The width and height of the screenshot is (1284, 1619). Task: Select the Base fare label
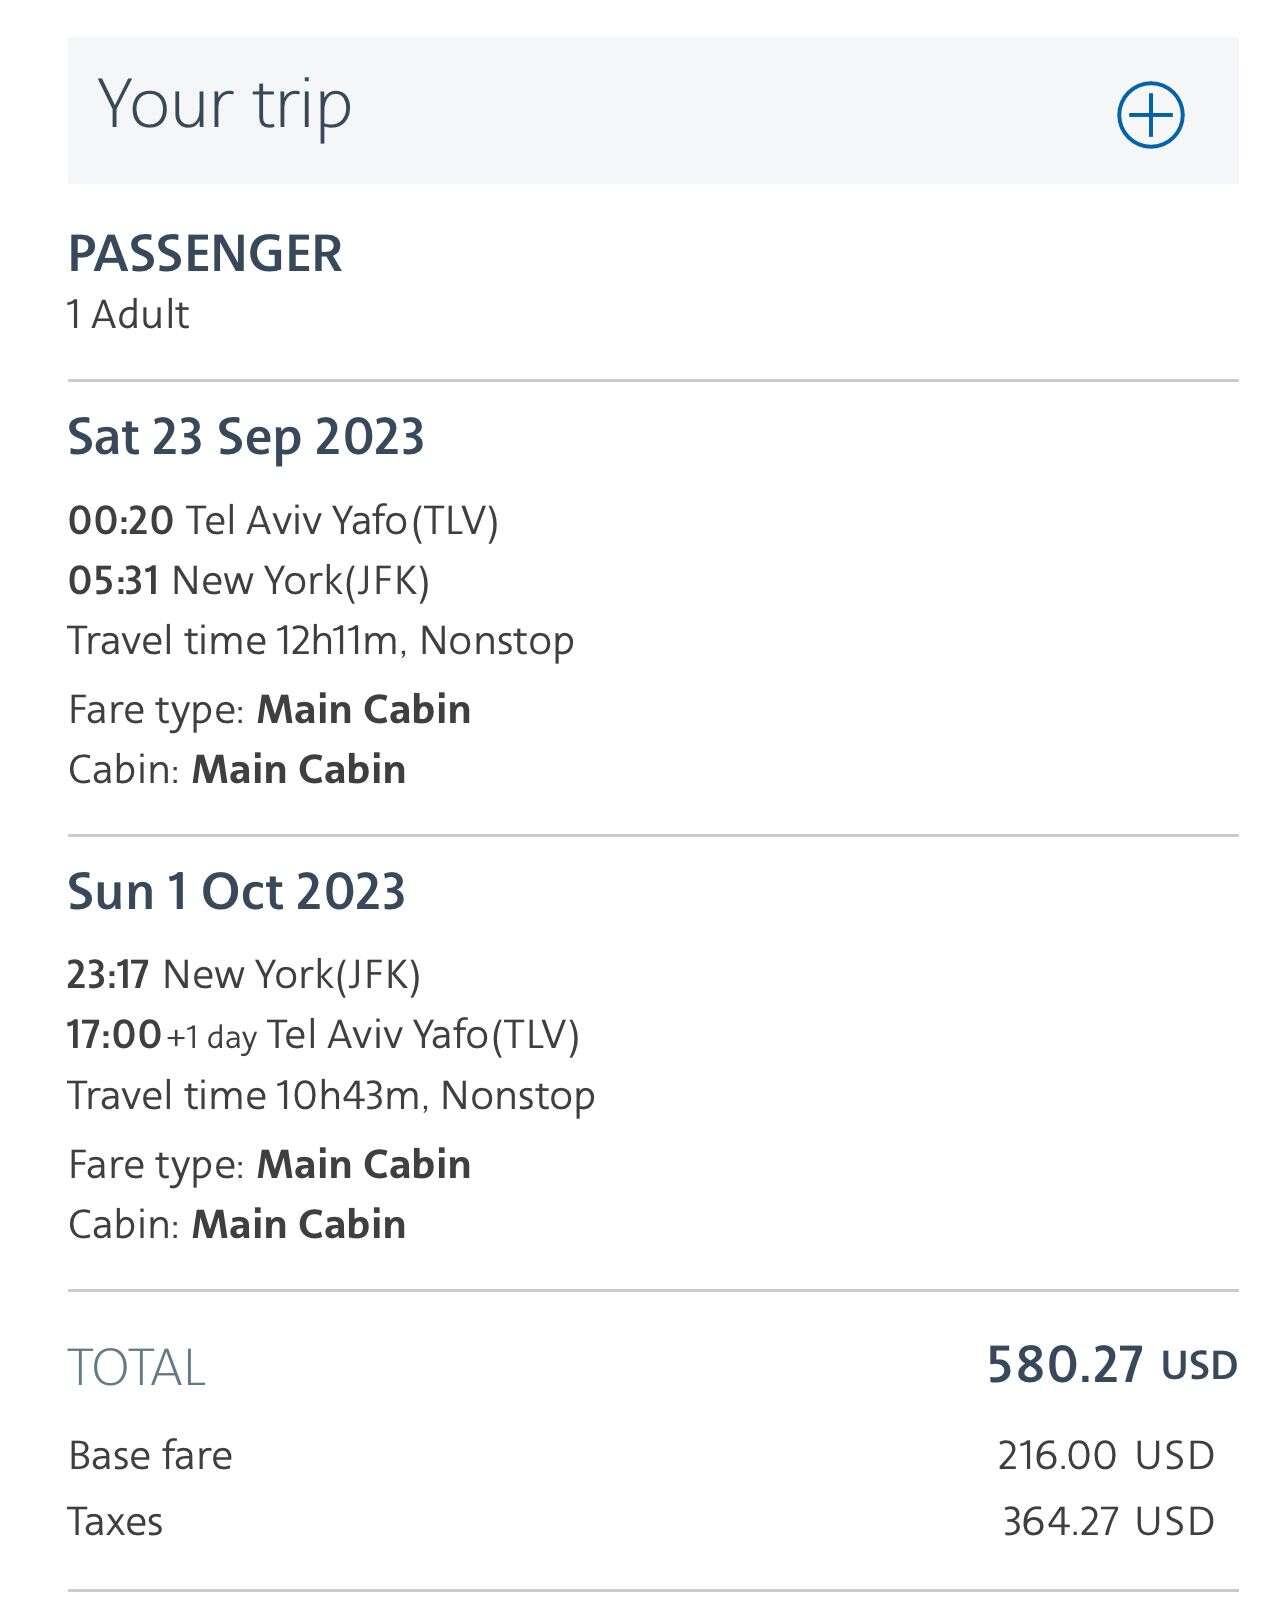coord(150,1455)
